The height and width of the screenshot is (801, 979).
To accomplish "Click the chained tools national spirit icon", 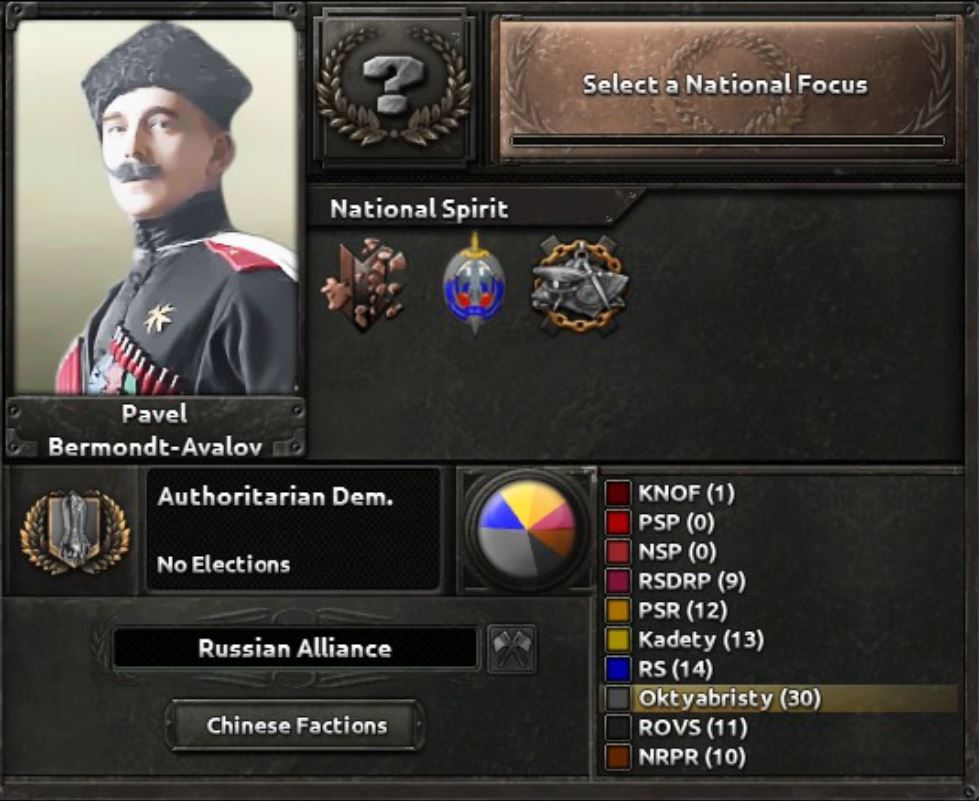I will point(579,285).
